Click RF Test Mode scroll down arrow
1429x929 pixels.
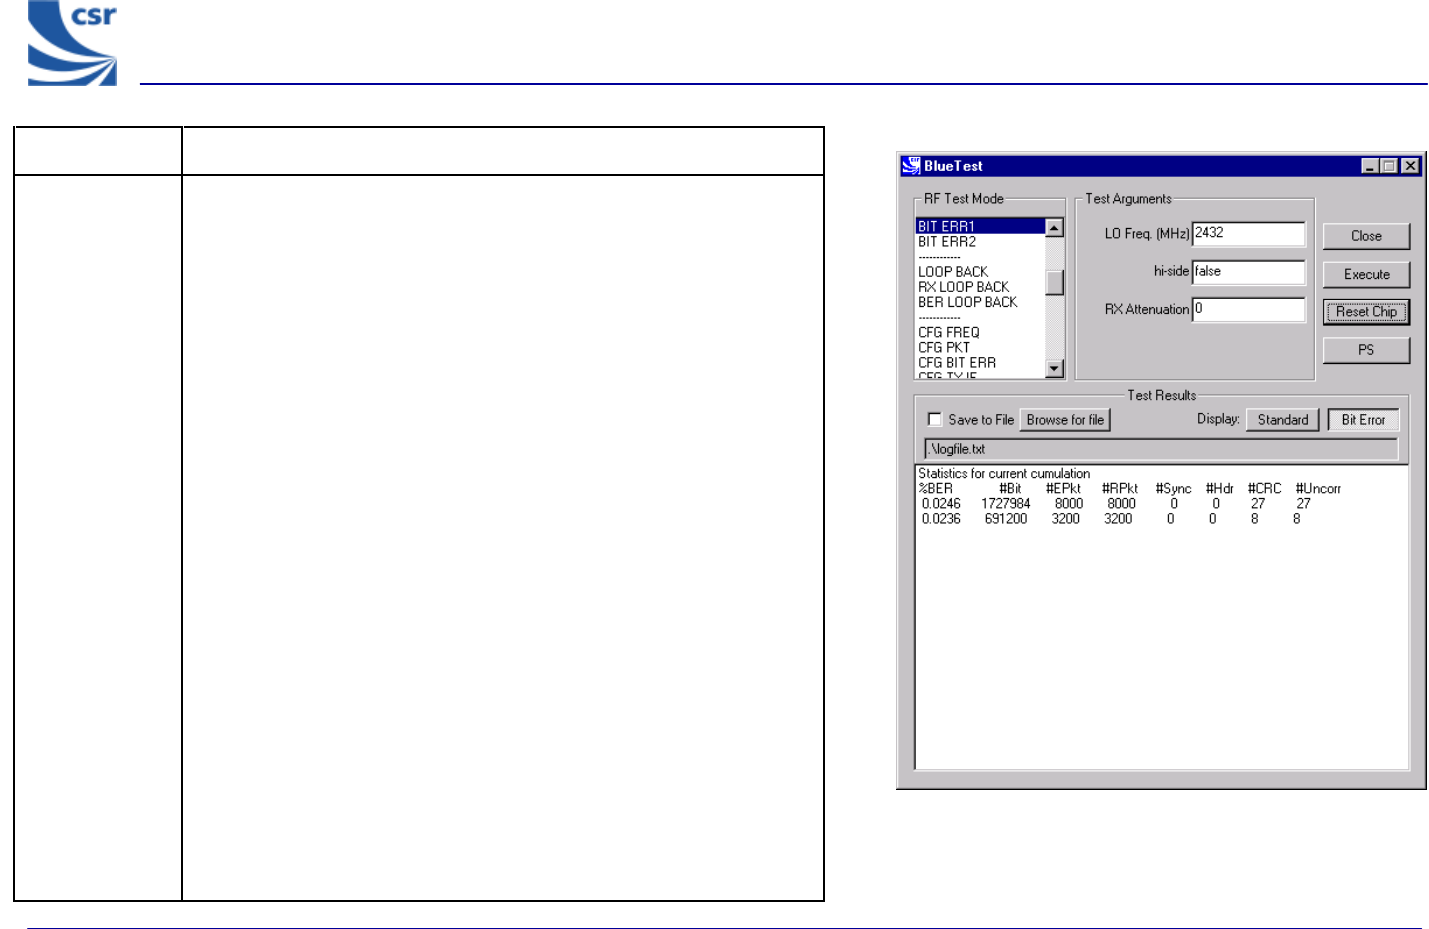click(x=1054, y=369)
